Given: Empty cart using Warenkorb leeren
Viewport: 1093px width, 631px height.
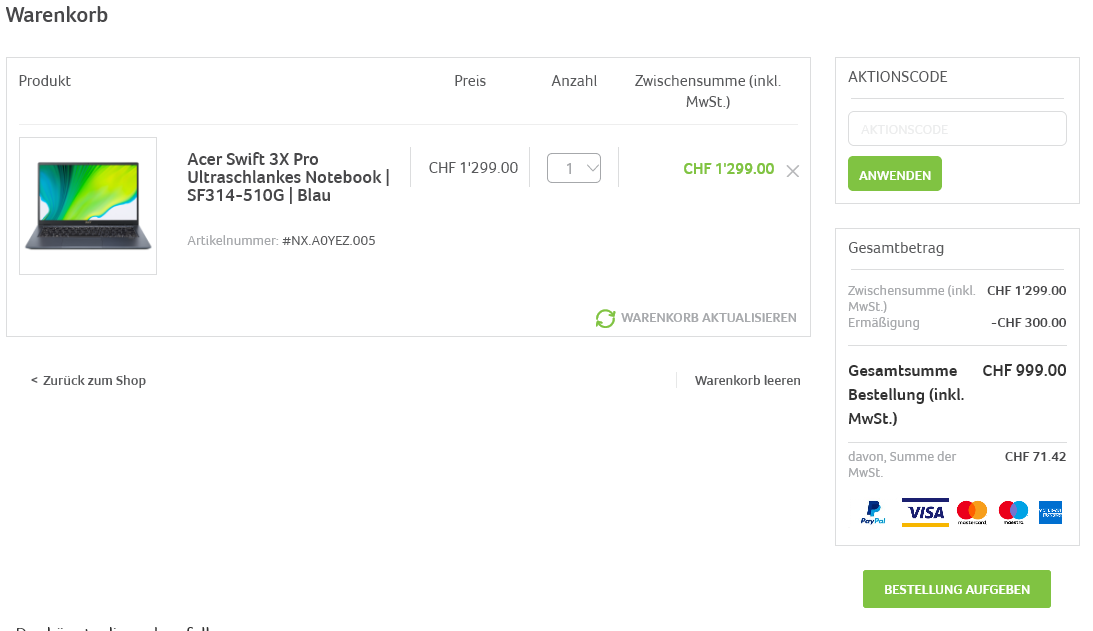Looking at the screenshot, I should (747, 380).
